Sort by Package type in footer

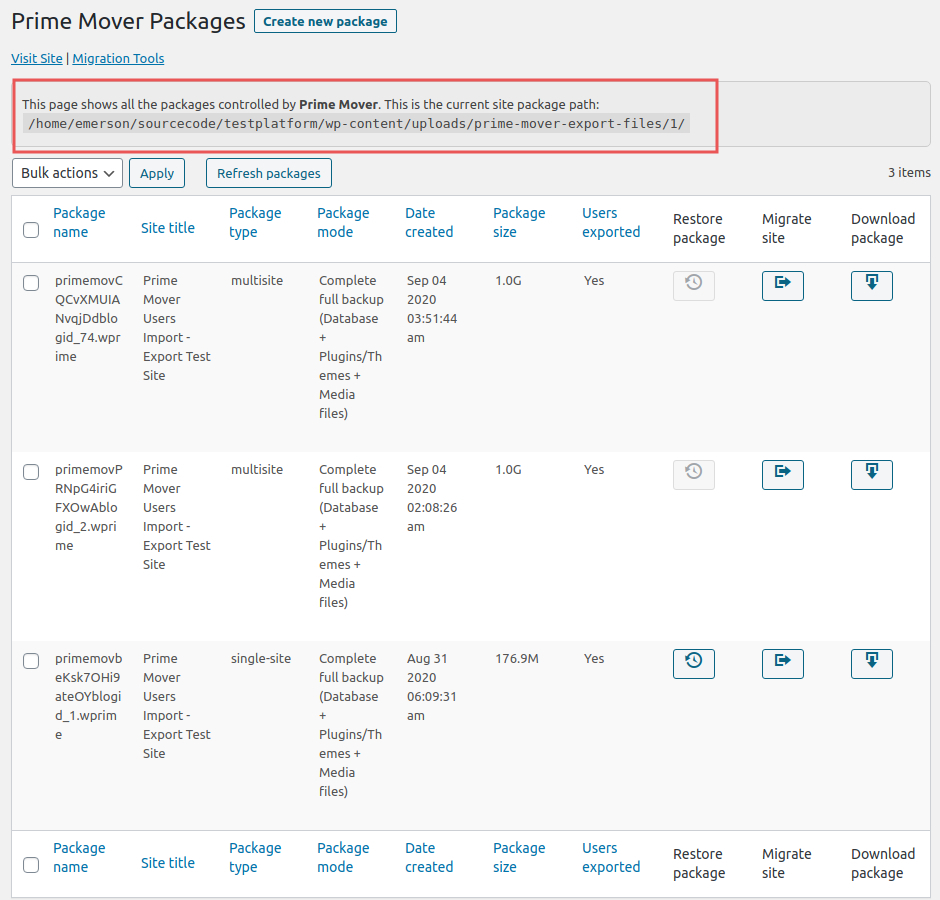(x=255, y=857)
